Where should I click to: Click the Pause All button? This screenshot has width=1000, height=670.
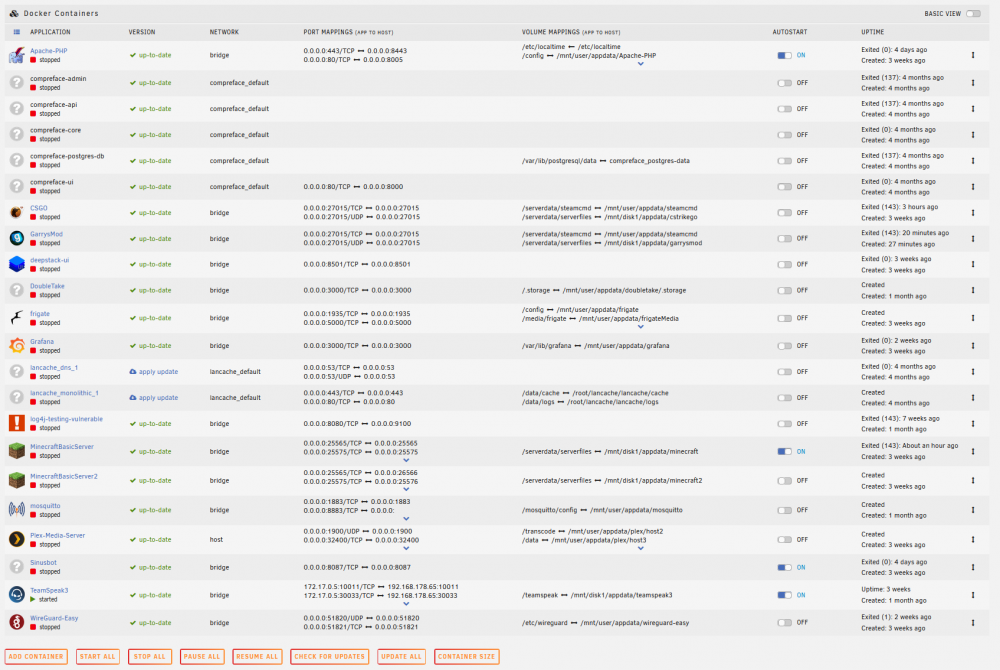(202, 657)
